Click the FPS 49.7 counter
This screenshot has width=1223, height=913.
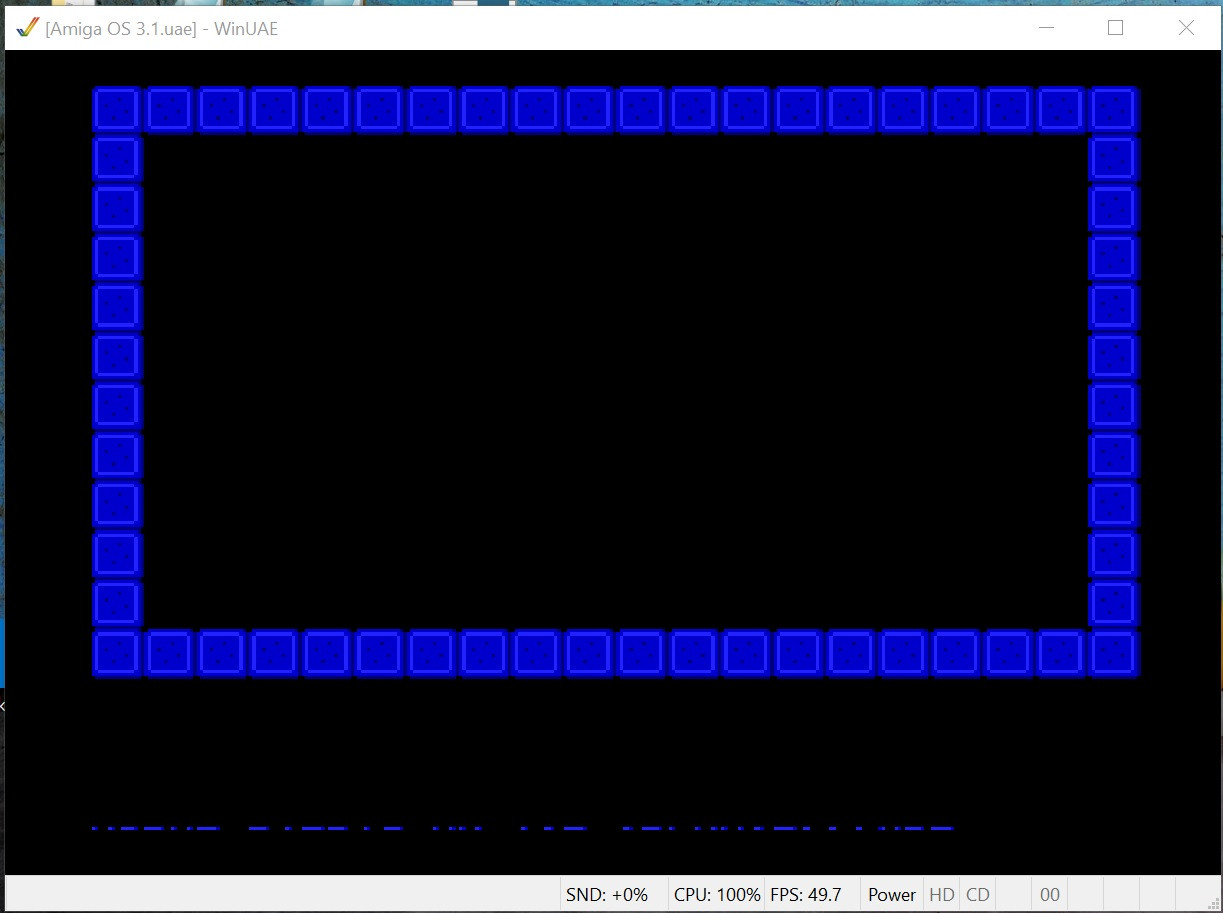805,895
